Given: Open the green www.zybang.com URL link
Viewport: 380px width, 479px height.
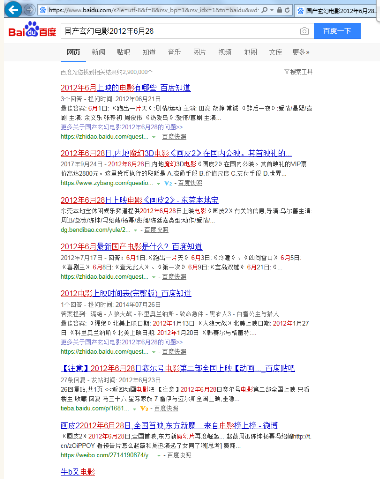Looking at the screenshot, I should pos(107,183).
